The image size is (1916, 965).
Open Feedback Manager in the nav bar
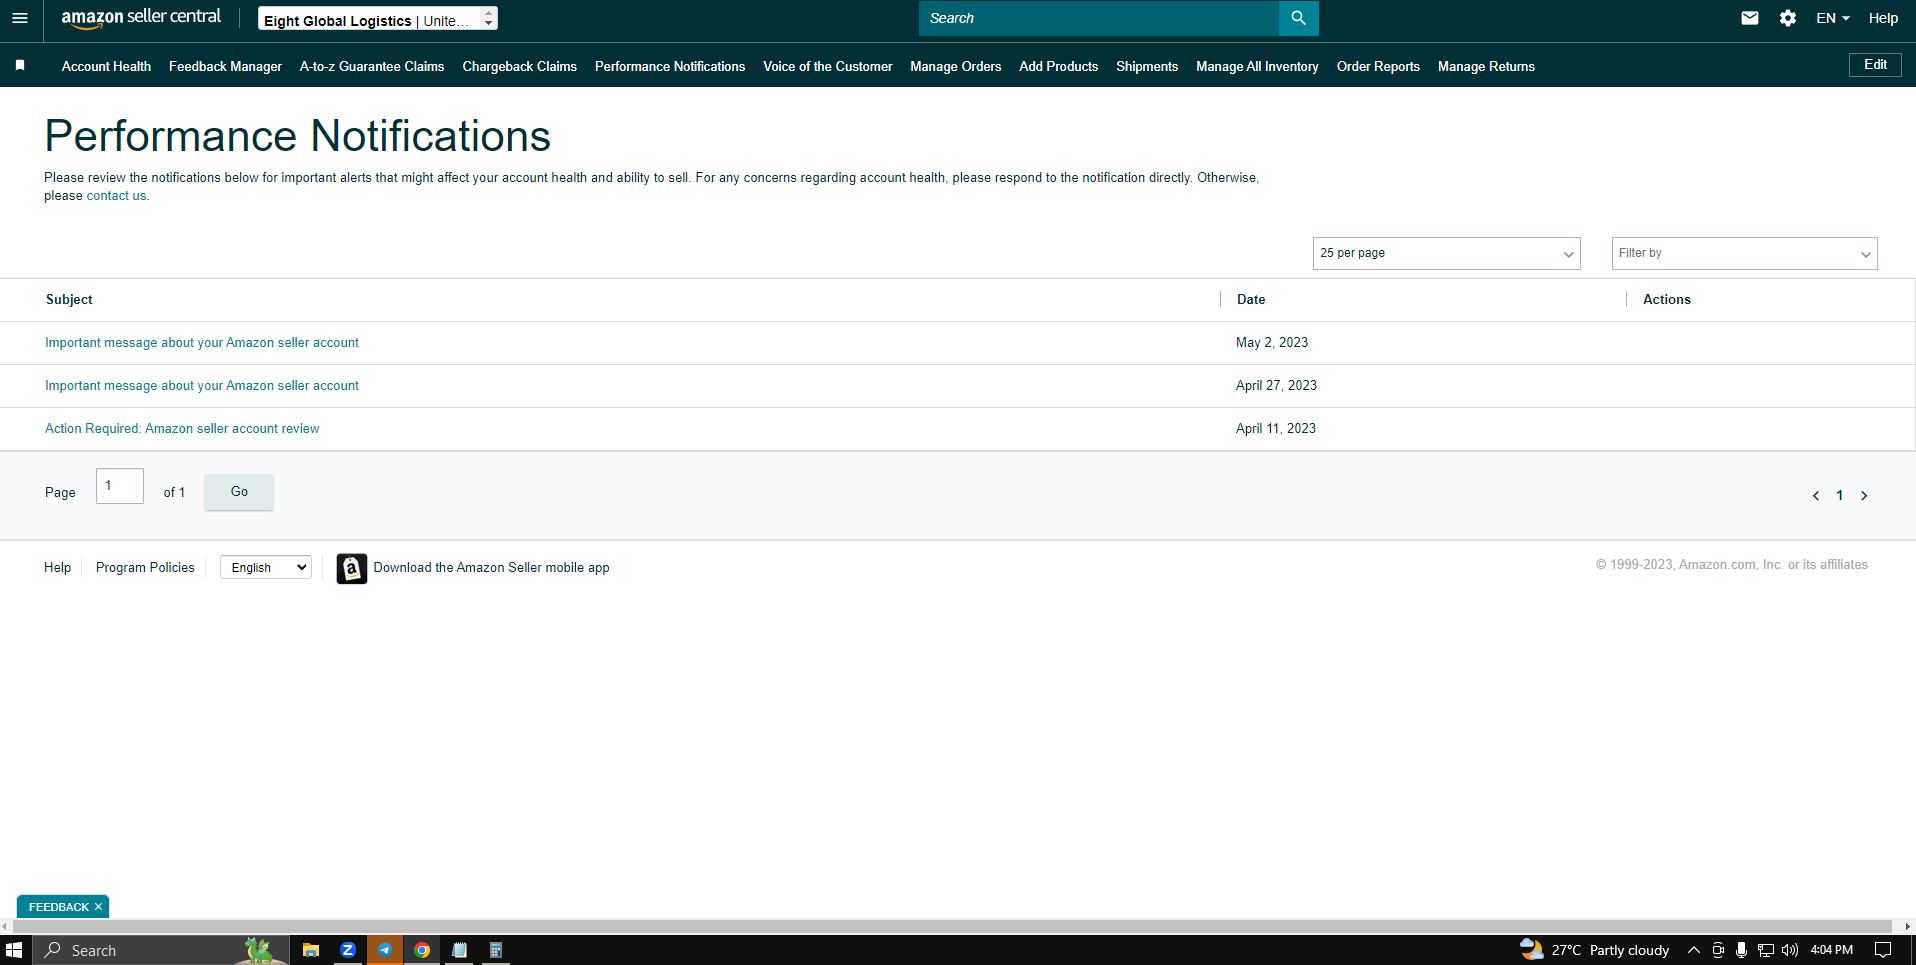[225, 66]
